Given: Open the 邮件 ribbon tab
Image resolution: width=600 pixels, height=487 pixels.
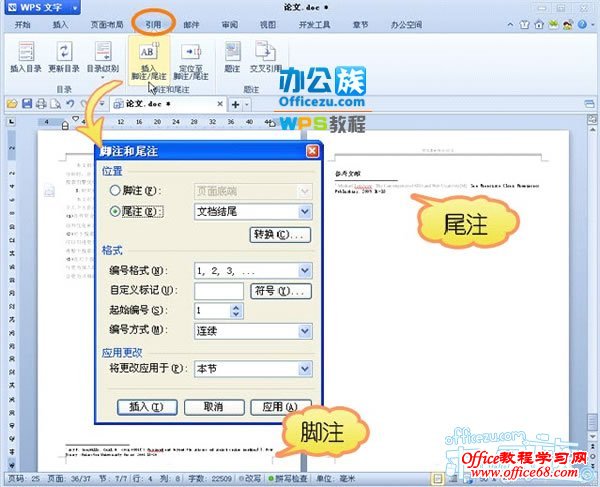Looking at the screenshot, I should pos(191,24).
